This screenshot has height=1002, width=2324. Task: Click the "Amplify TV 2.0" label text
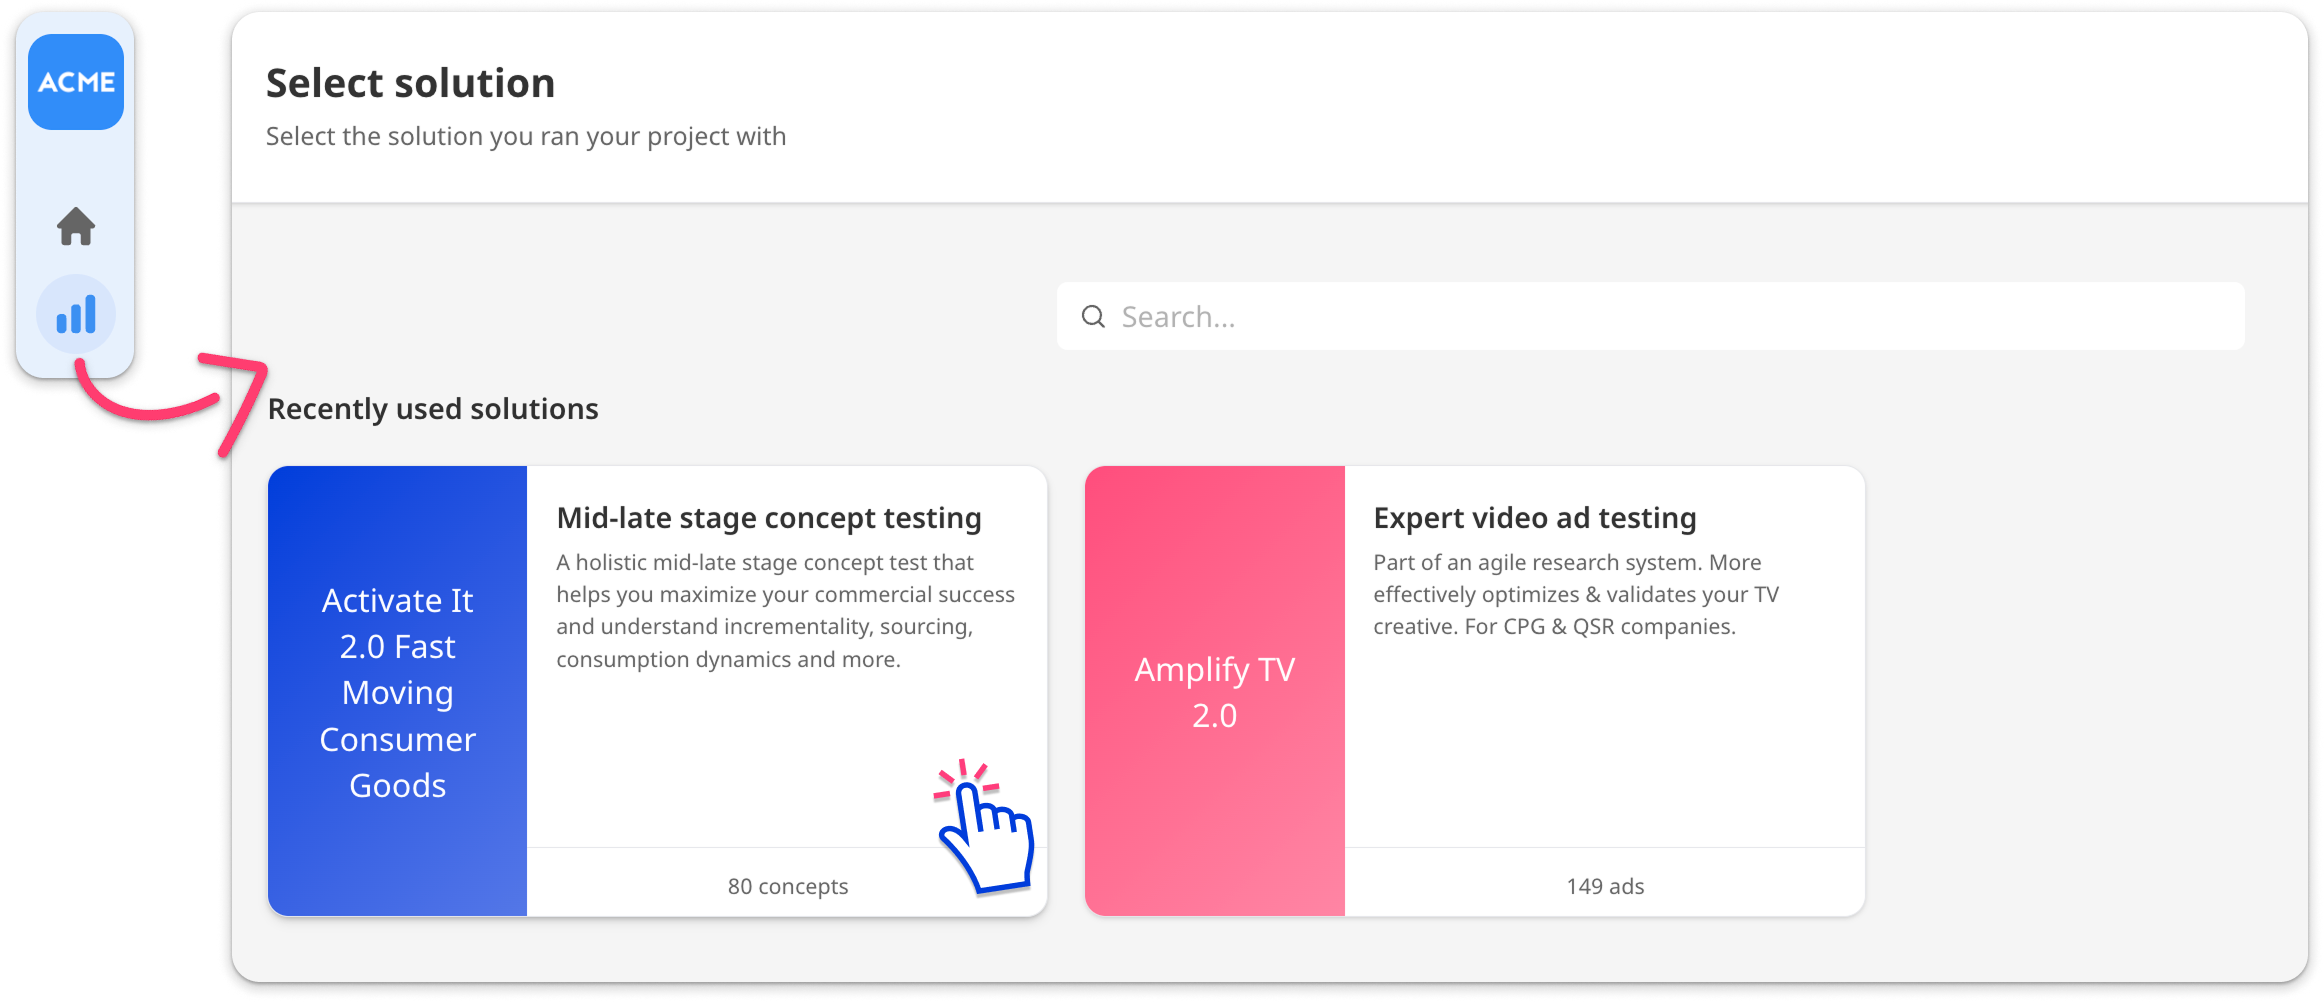click(x=1215, y=692)
